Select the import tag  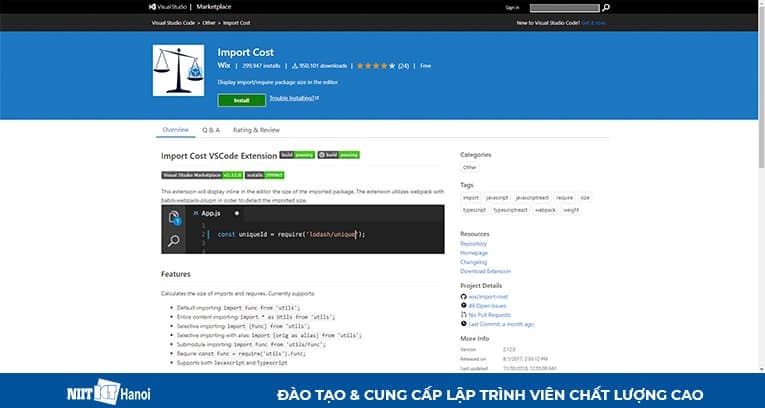pos(471,198)
